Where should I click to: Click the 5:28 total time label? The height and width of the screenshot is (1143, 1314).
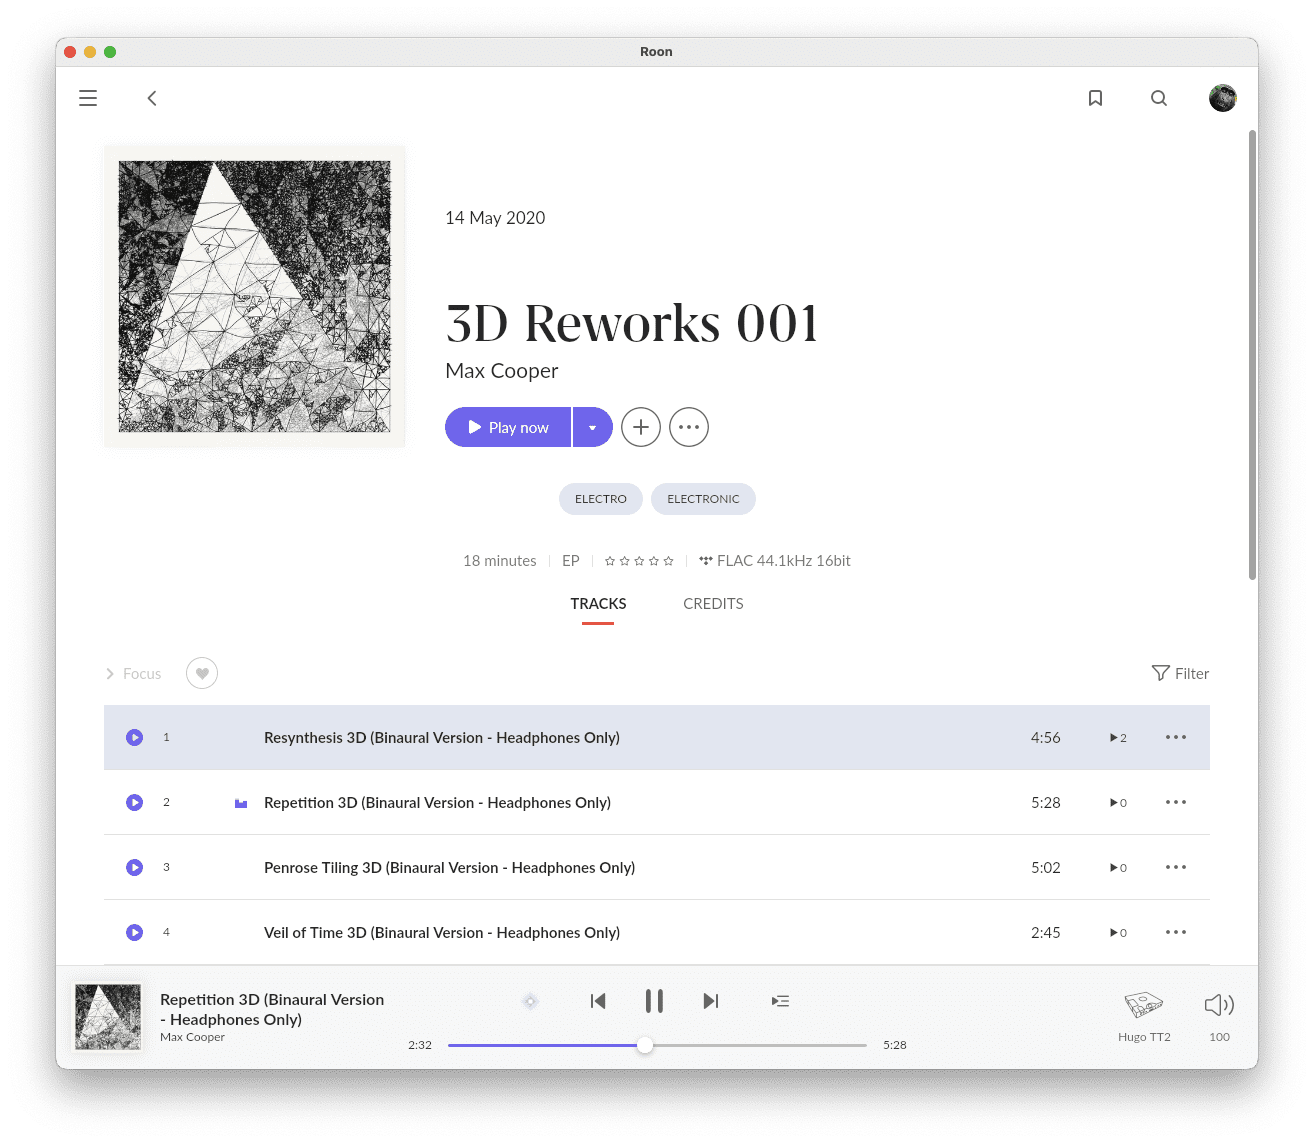point(895,1045)
